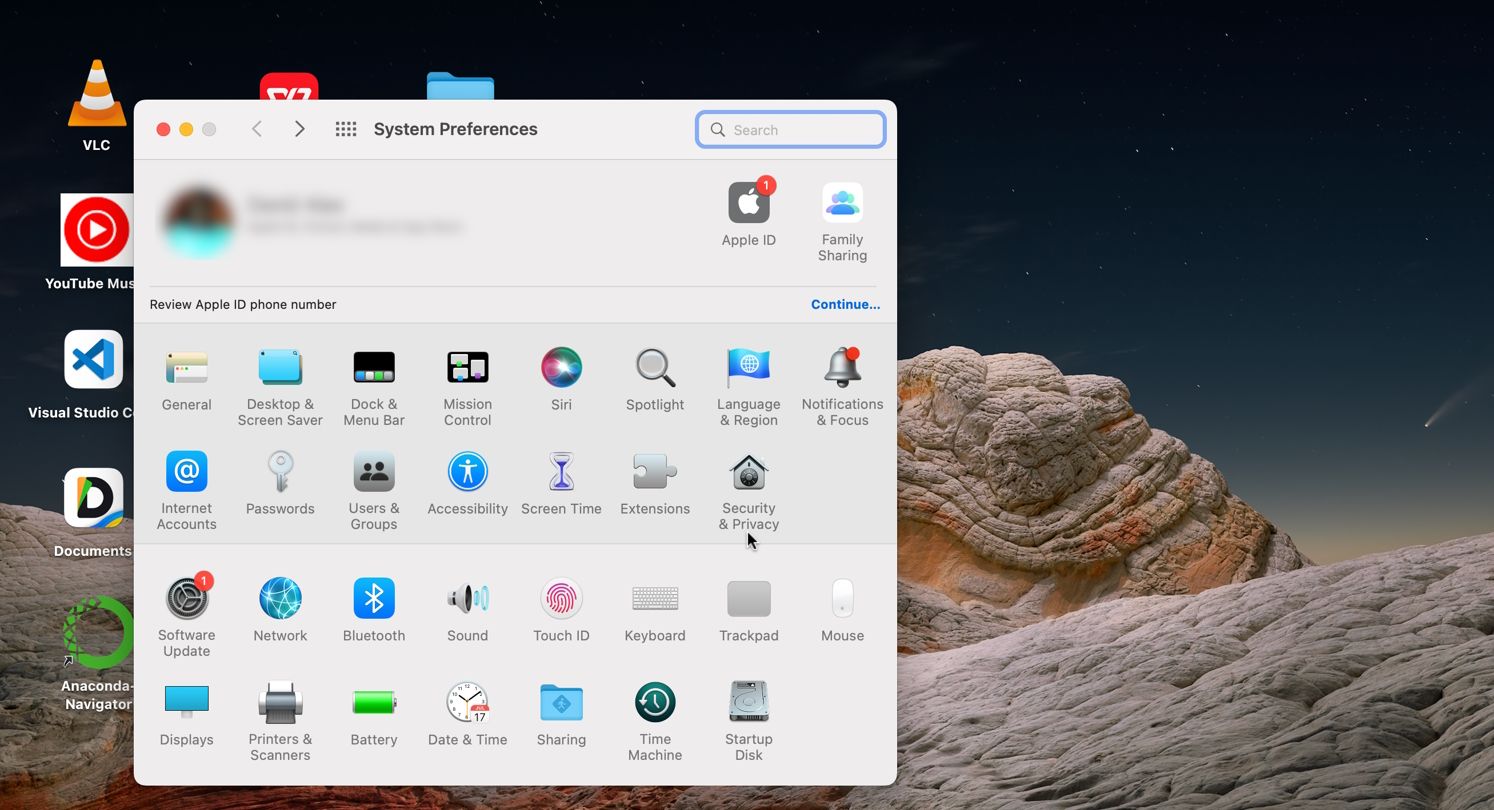The width and height of the screenshot is (1494, 810).
Task: Open Notifications & Focus pane
Action: tap(842, 368)
